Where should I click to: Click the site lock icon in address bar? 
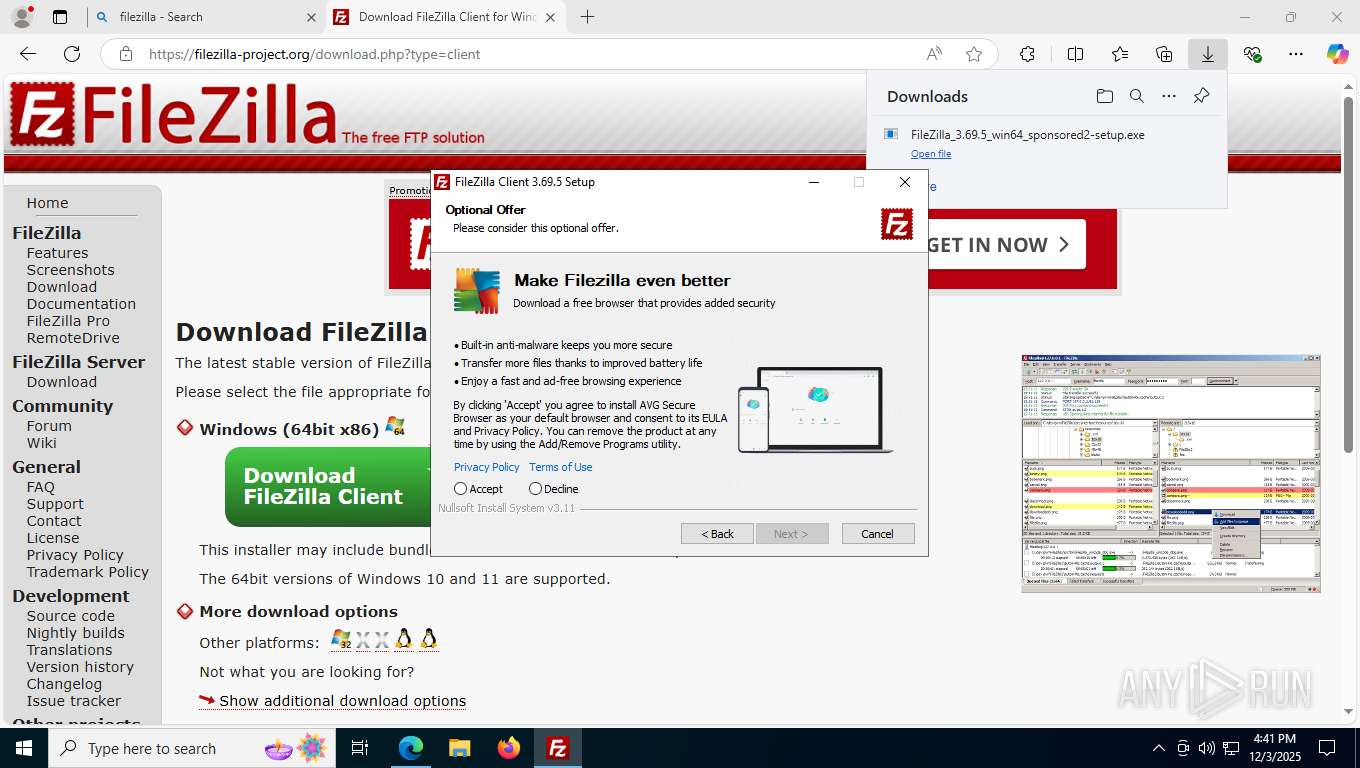(x=125, y=54)
